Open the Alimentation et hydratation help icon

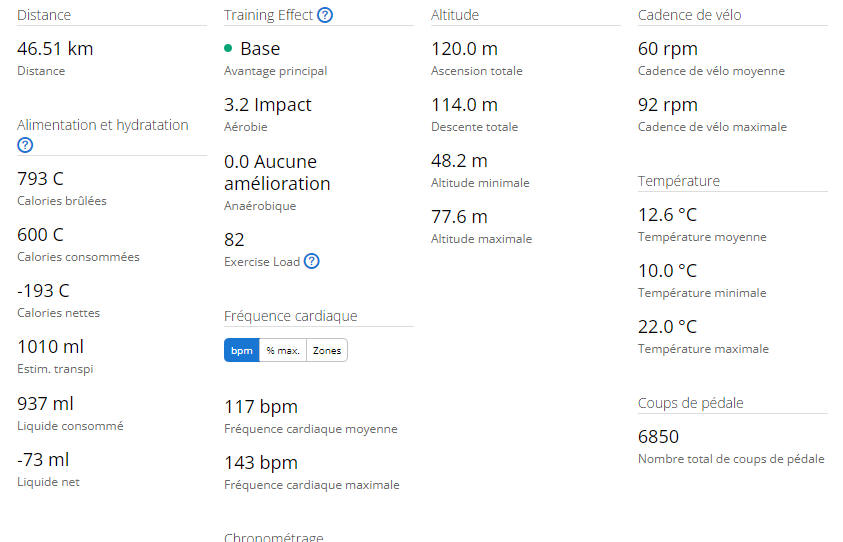[x=25, y=145]
